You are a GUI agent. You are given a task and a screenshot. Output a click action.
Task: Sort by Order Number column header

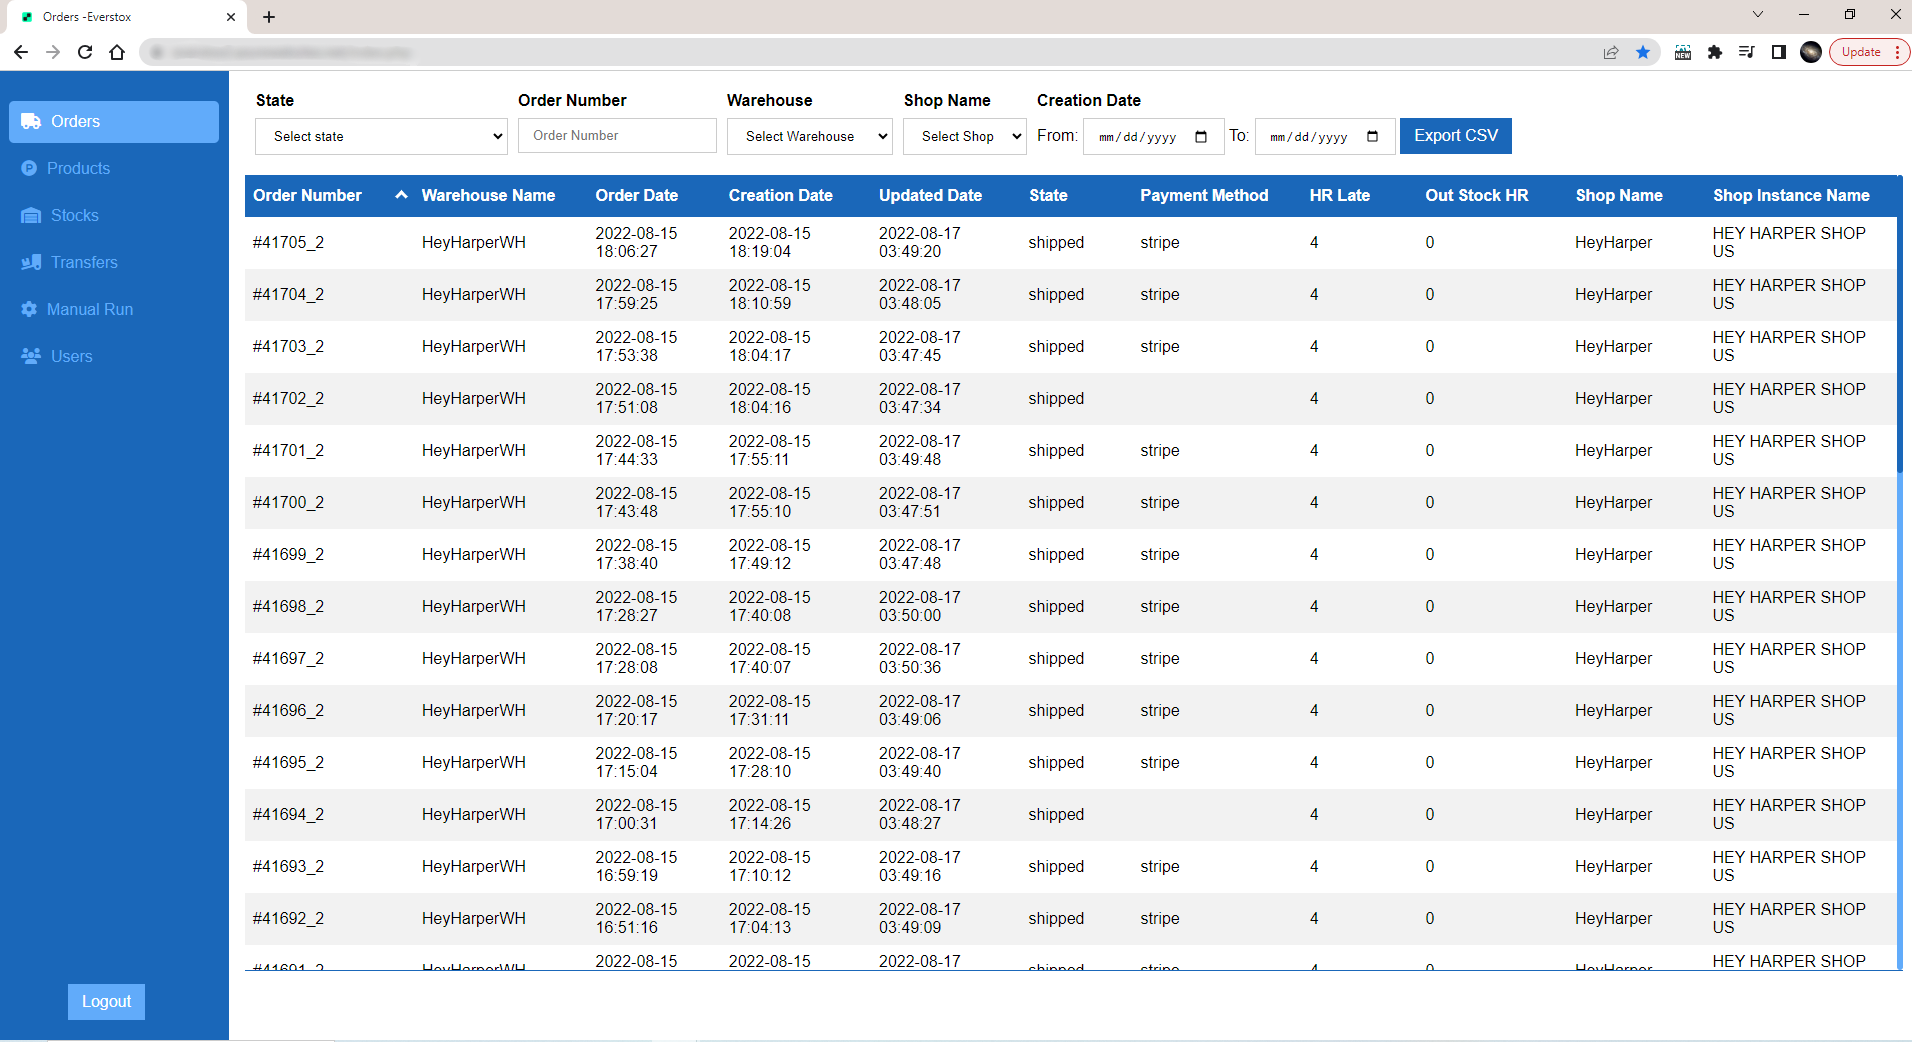(x=307, y=196)
